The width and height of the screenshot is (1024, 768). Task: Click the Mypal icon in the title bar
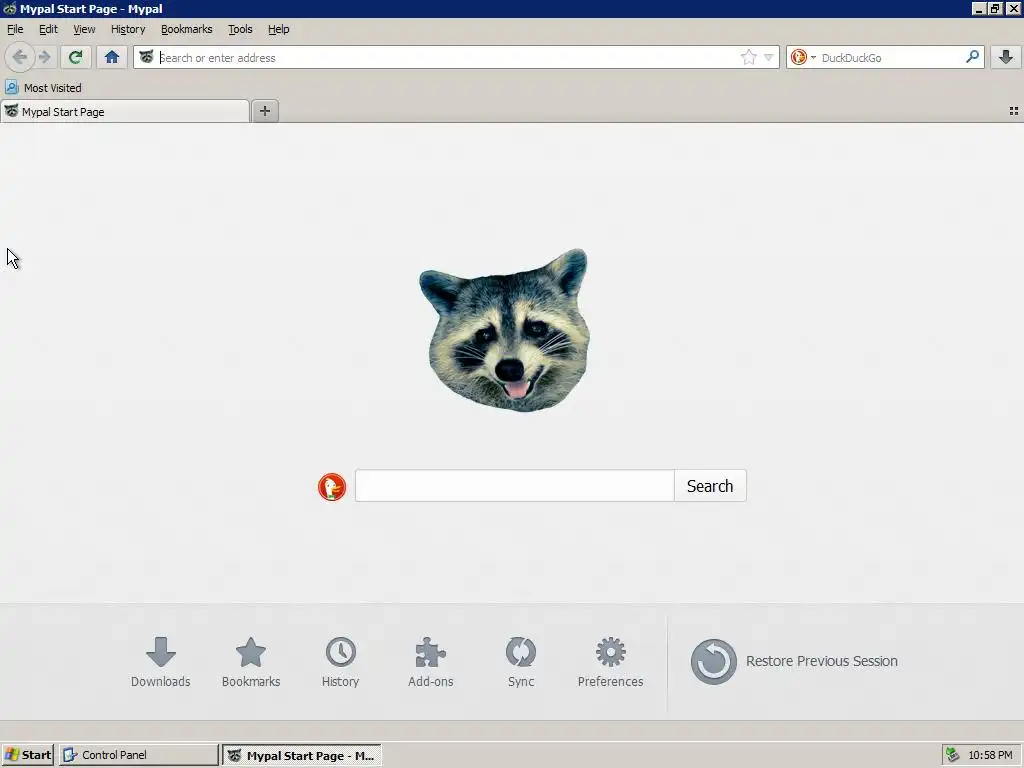pyautogui.click(x=9, y=8)
